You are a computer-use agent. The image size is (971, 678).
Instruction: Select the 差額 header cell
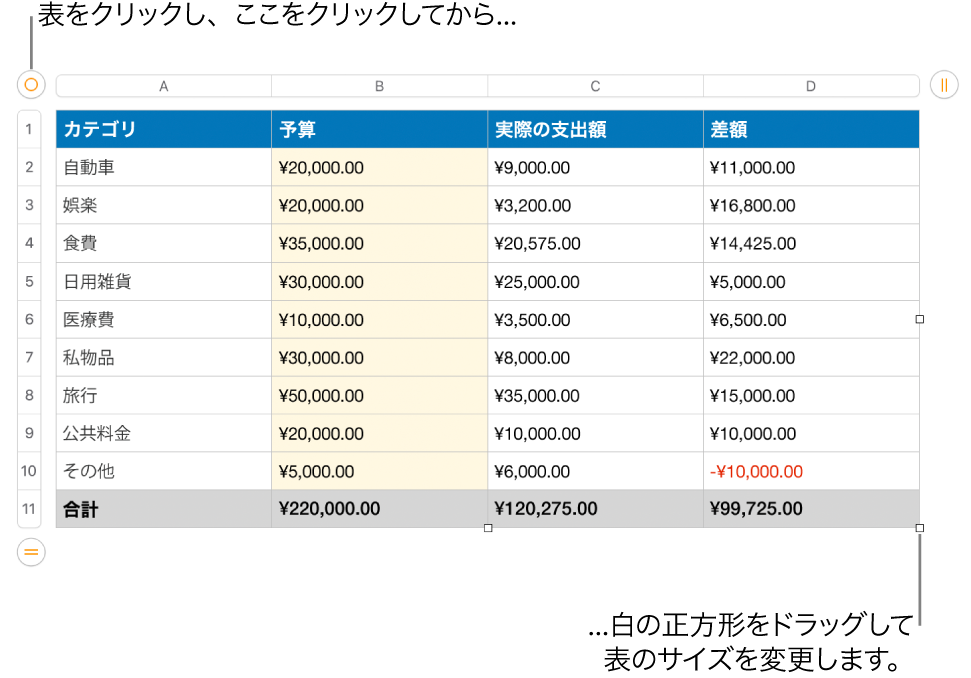[811, 128]
